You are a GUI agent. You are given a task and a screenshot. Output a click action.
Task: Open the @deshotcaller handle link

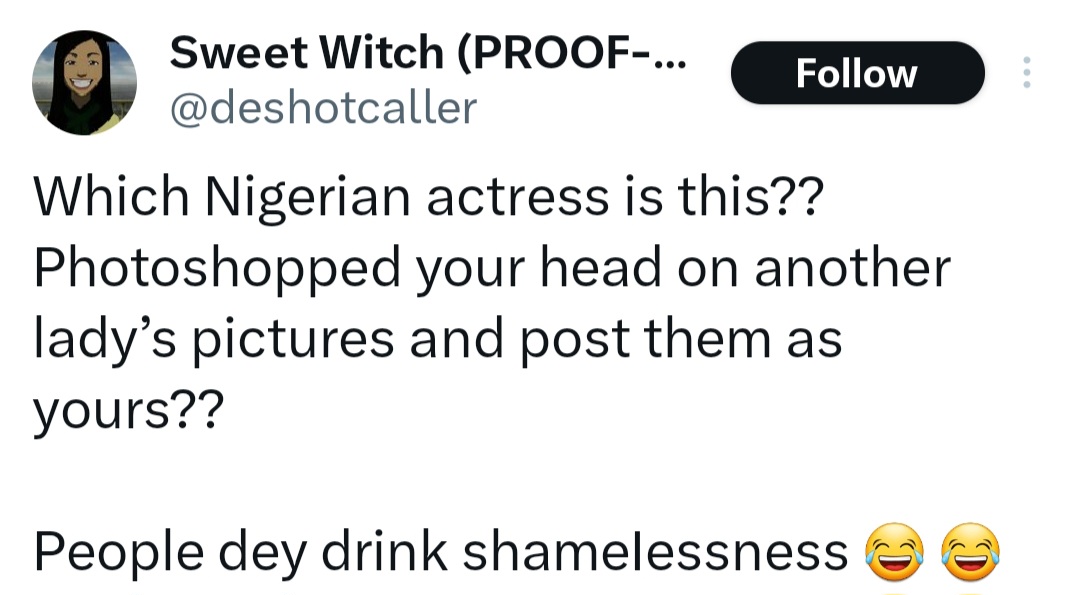click(323, 108)
